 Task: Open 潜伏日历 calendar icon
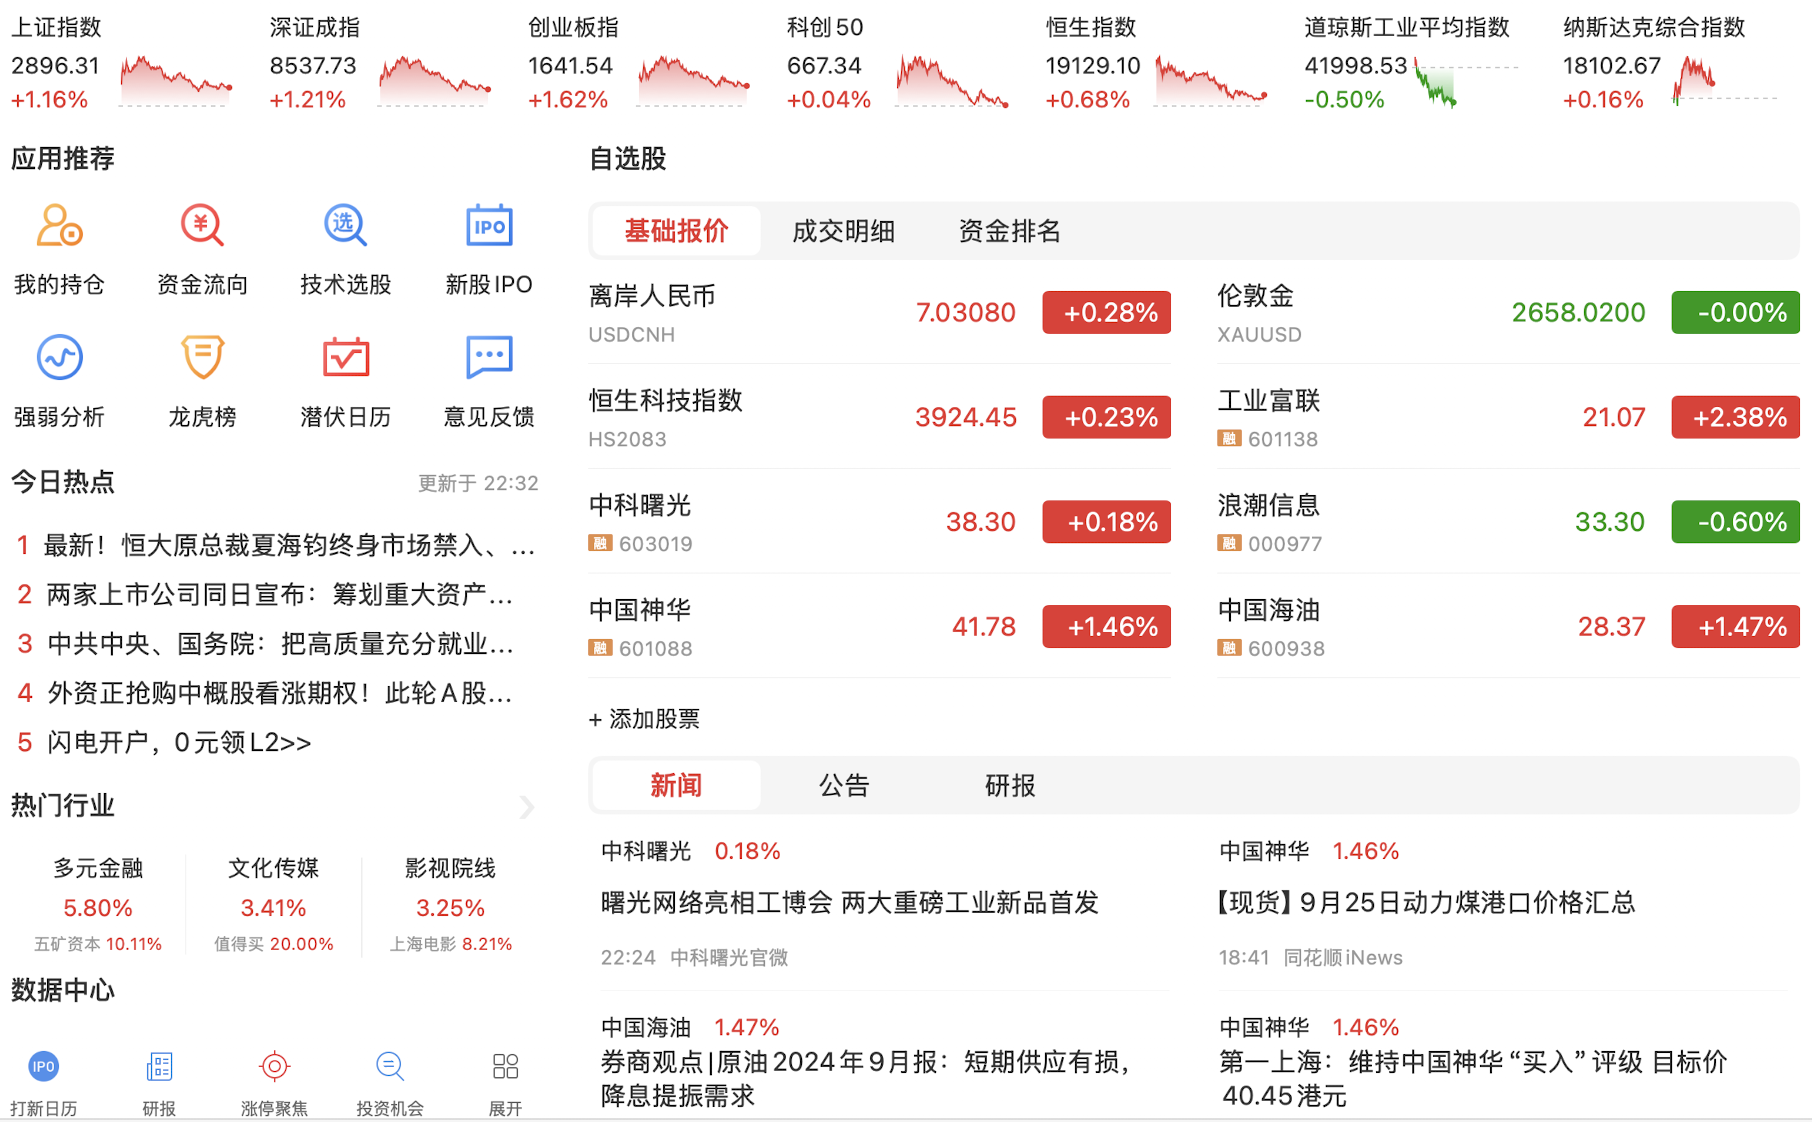coord(346,357)
